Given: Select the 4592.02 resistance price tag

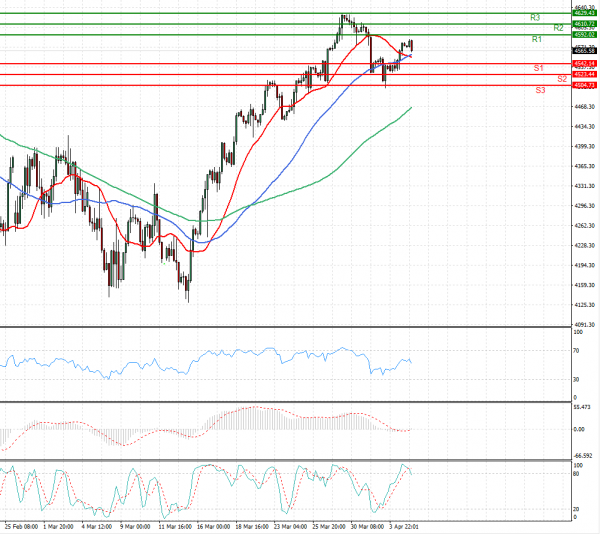Looking at the screenshot, I should pyautogui.click(x=585, y=35).
